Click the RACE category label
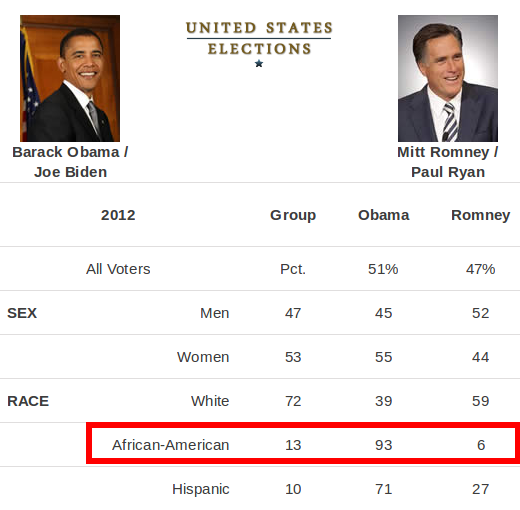Screen dimensions: 520x510 click(28, 401)
